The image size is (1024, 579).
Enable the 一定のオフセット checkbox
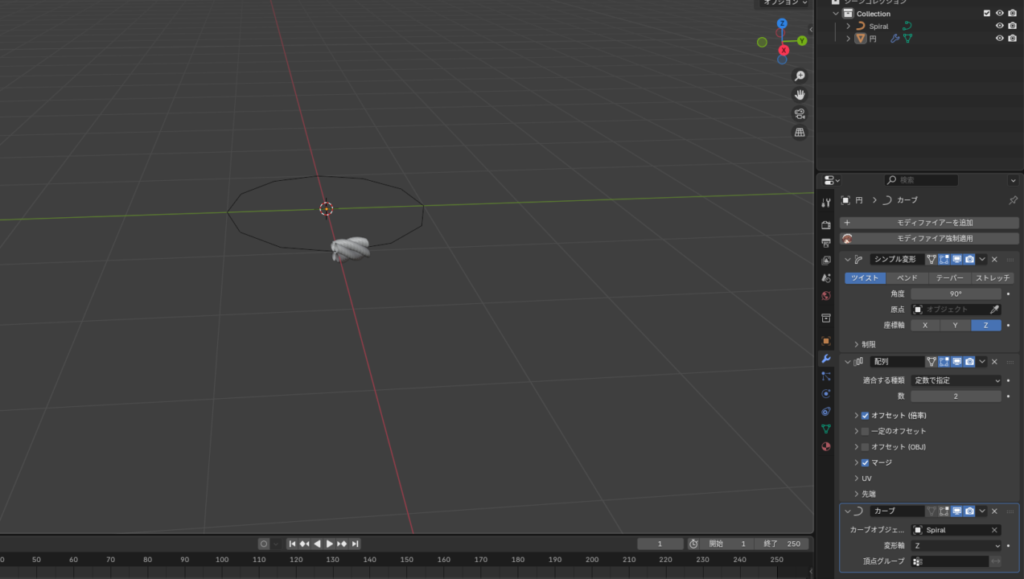(865, 431)
